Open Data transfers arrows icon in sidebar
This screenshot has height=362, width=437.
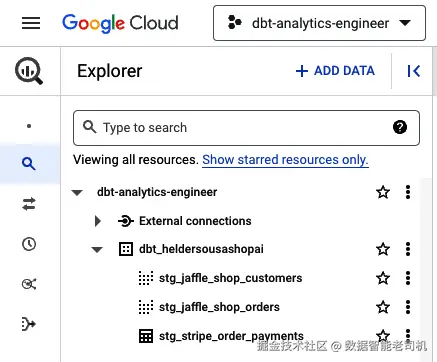point(29,204)
